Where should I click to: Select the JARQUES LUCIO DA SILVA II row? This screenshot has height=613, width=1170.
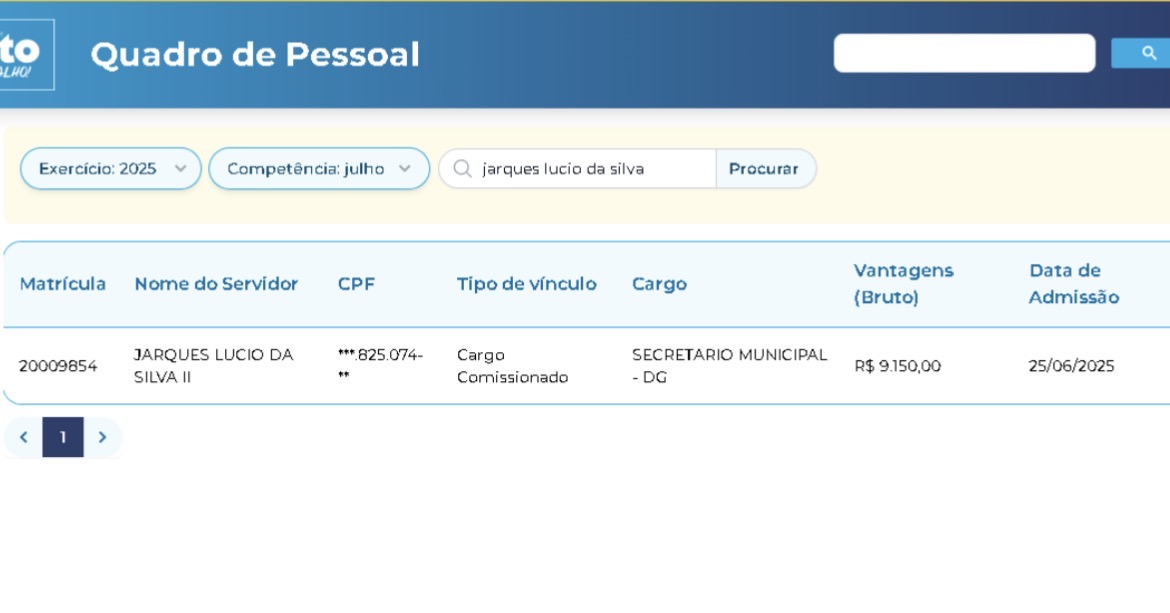586,365
